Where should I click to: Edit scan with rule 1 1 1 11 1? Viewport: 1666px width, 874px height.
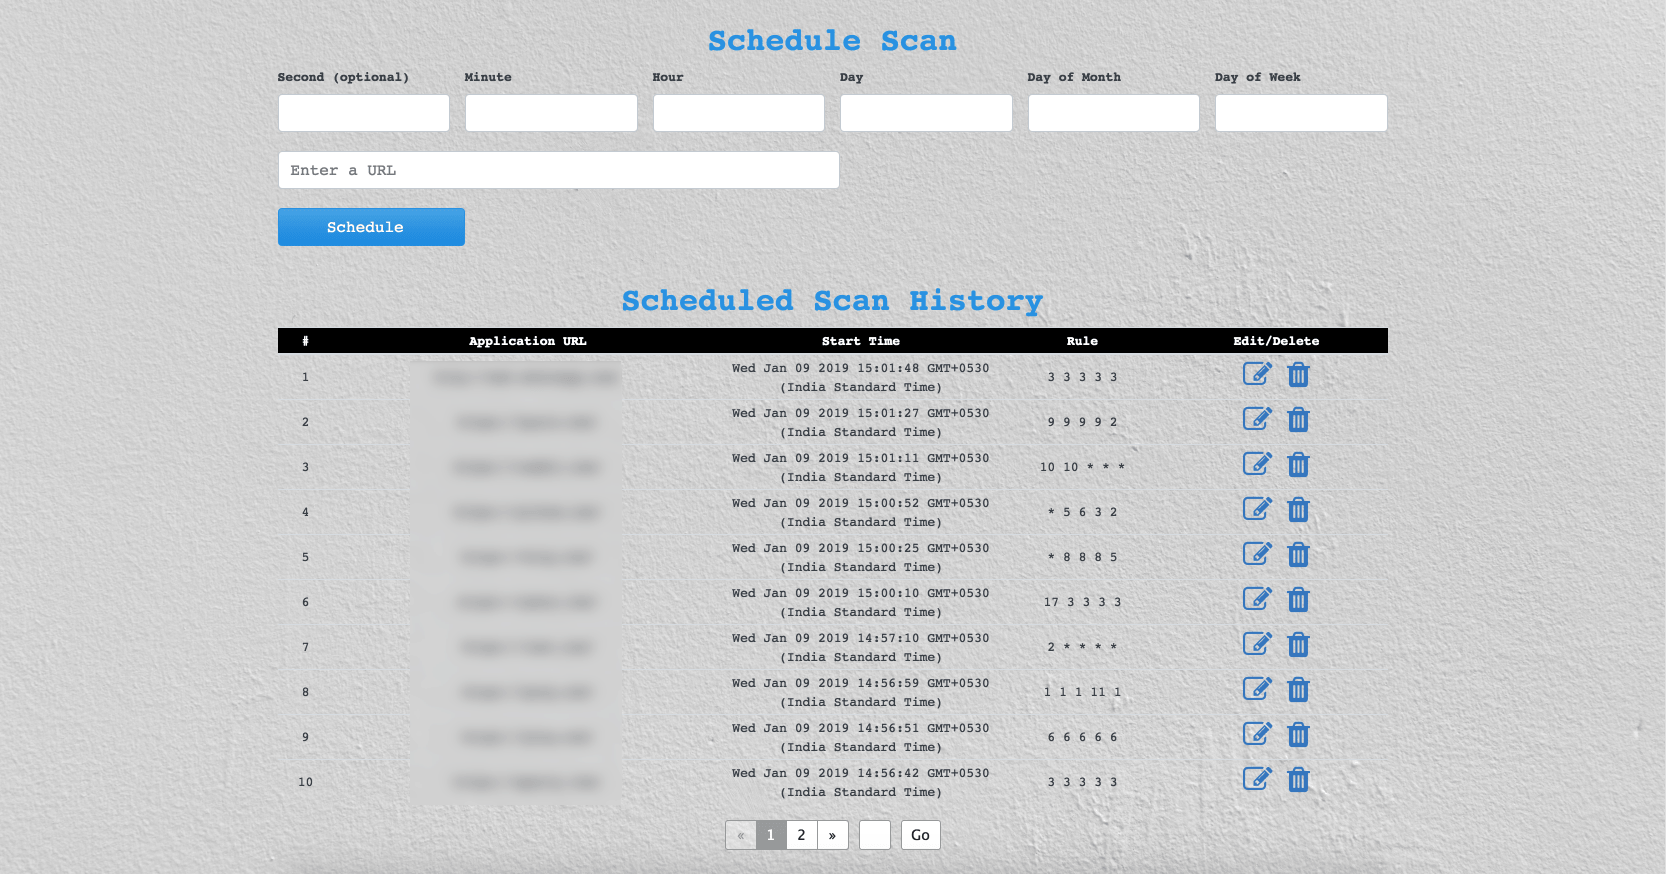coord(1257,689)
